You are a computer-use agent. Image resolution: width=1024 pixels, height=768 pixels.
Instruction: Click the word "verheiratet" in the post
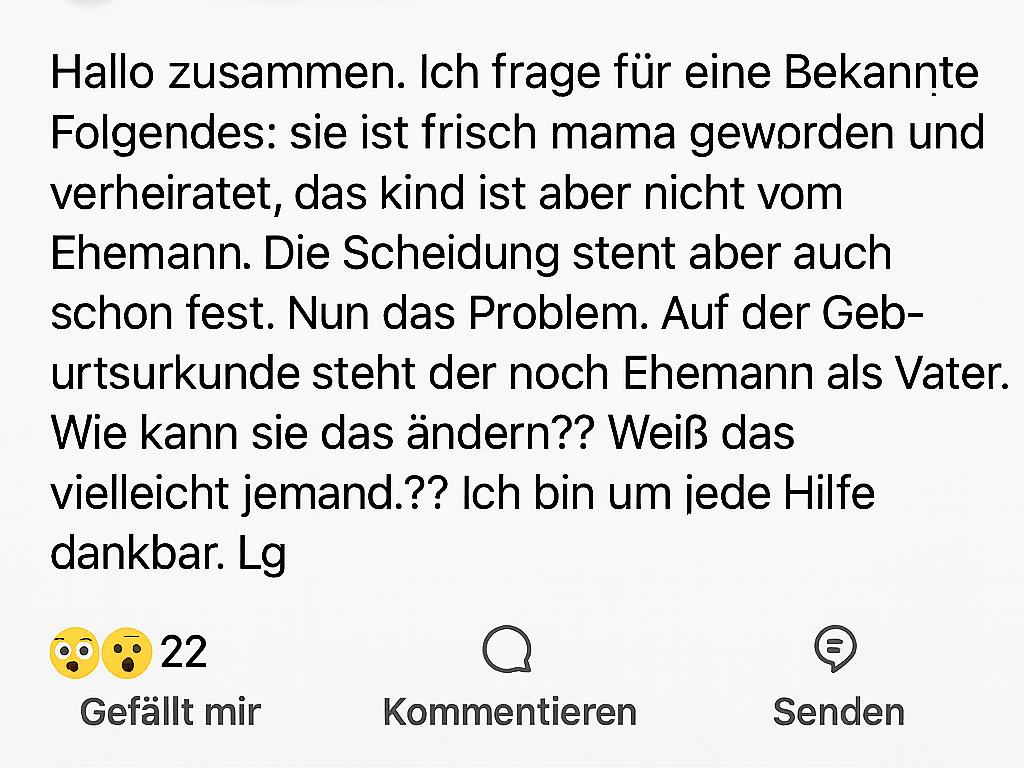point(157,194)
